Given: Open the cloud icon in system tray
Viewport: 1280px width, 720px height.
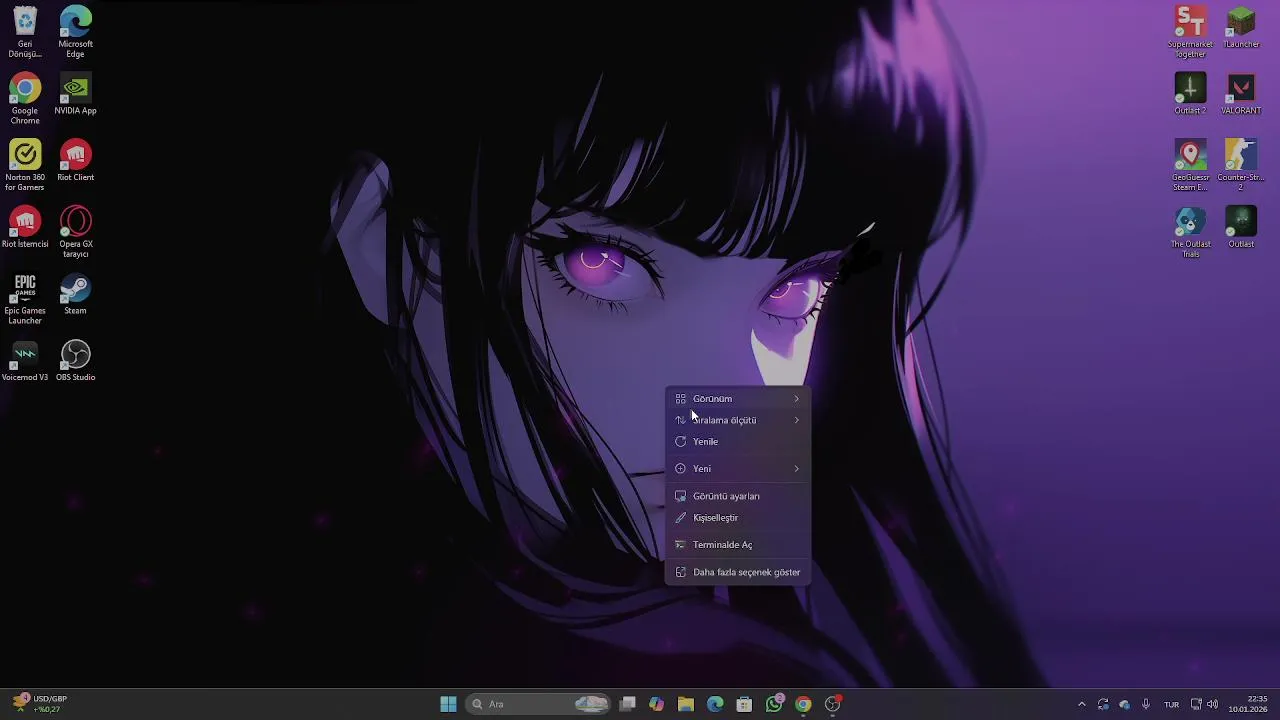Looking at the screenshot, I should click(1124, 704).
